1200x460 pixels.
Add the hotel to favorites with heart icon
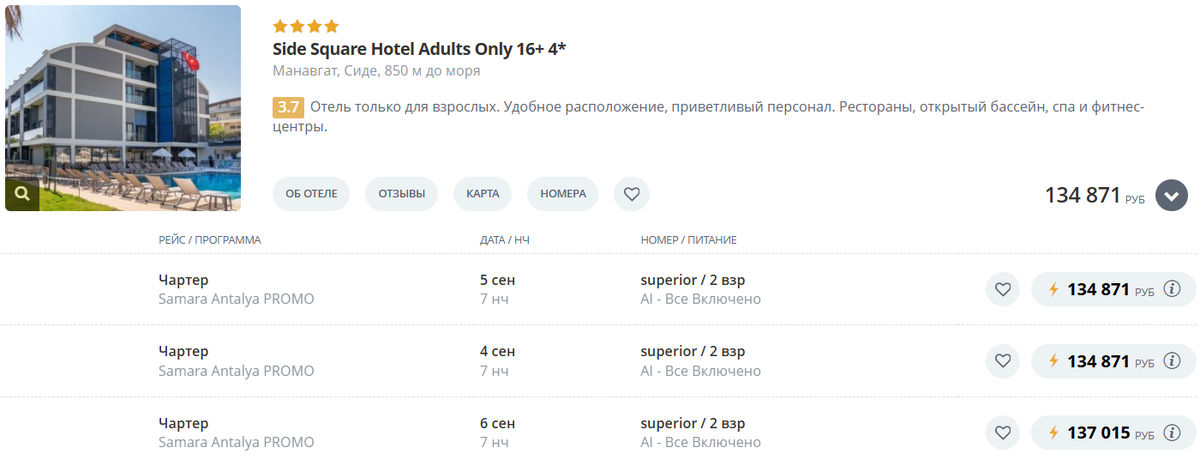tap(631, 194)
